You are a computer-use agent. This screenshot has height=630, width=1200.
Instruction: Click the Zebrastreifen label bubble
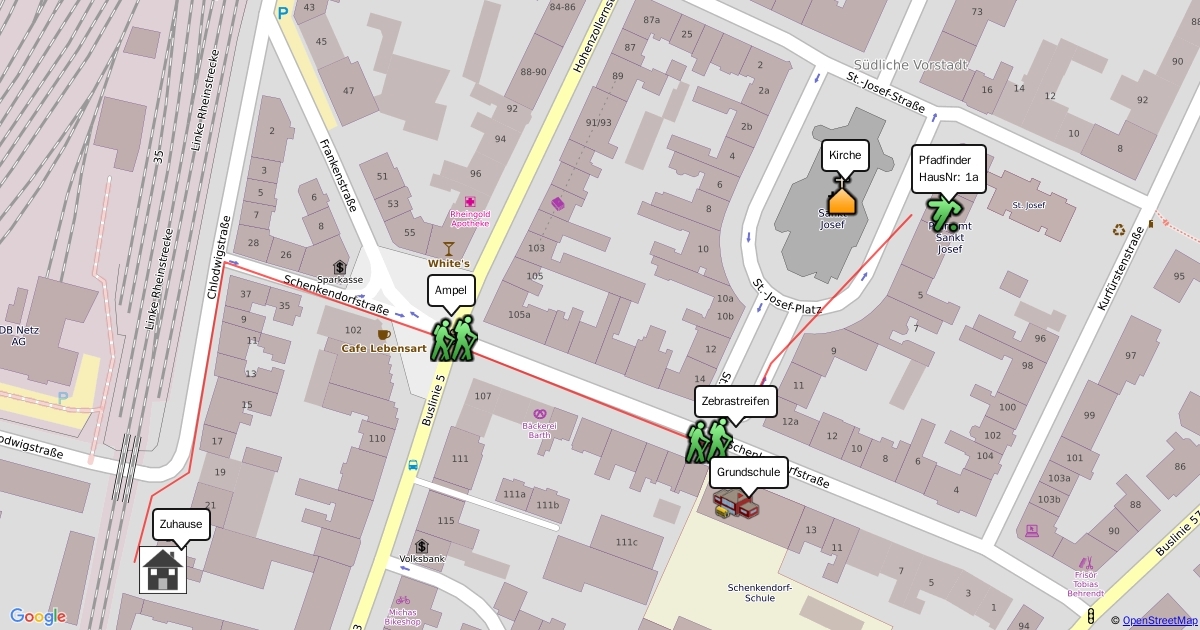coord(735,401)
